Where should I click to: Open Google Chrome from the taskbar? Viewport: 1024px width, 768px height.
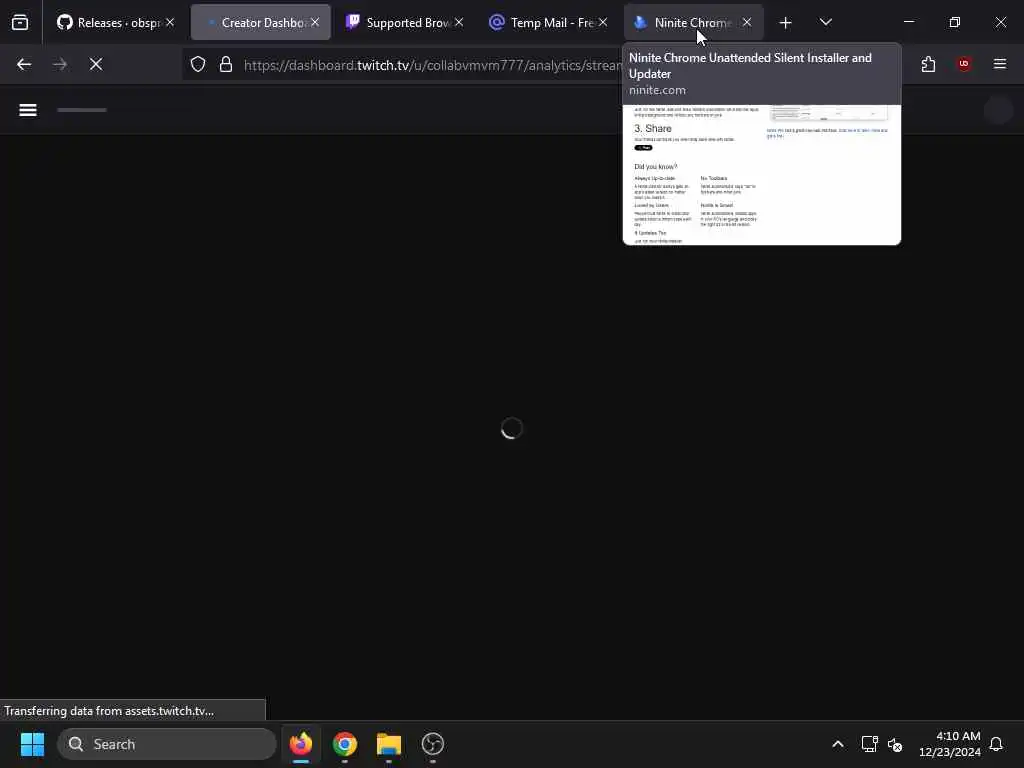(x=345, y=744)
